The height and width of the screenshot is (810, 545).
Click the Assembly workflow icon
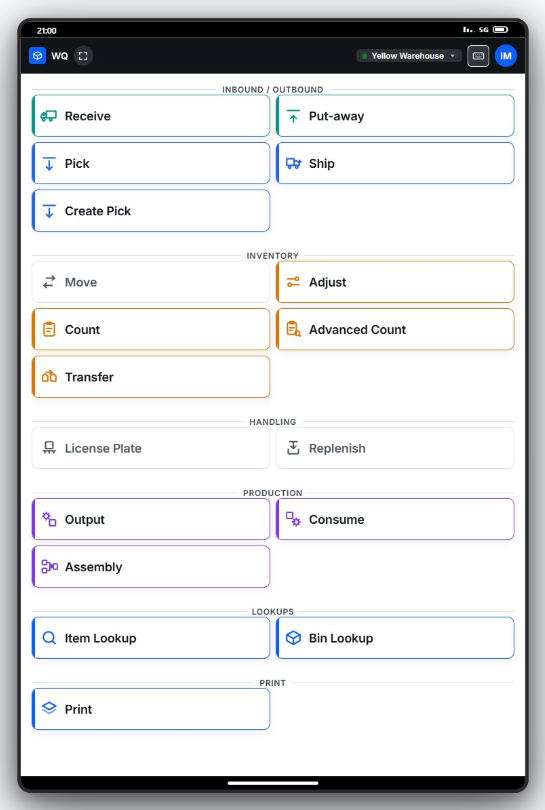(49, 567)
